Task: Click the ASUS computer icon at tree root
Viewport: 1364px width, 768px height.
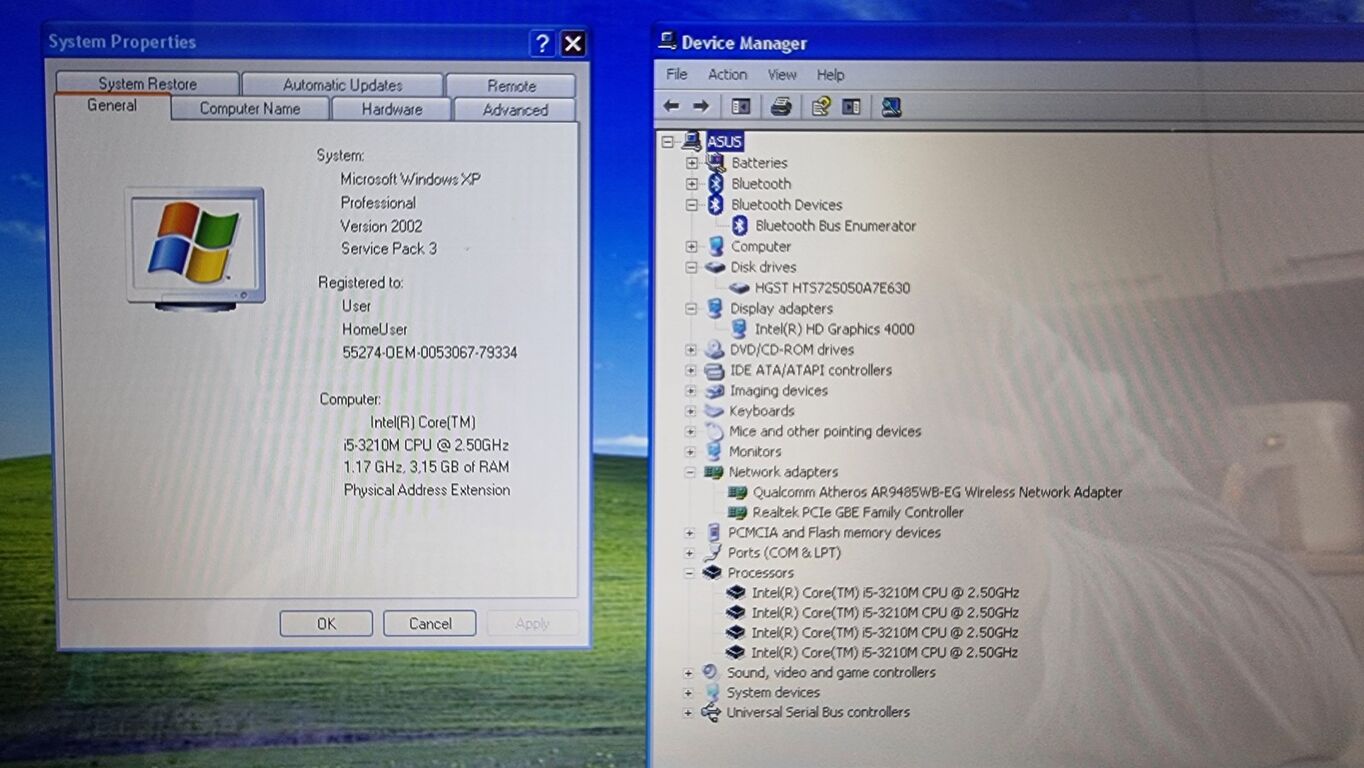Action: pos(692,142)
